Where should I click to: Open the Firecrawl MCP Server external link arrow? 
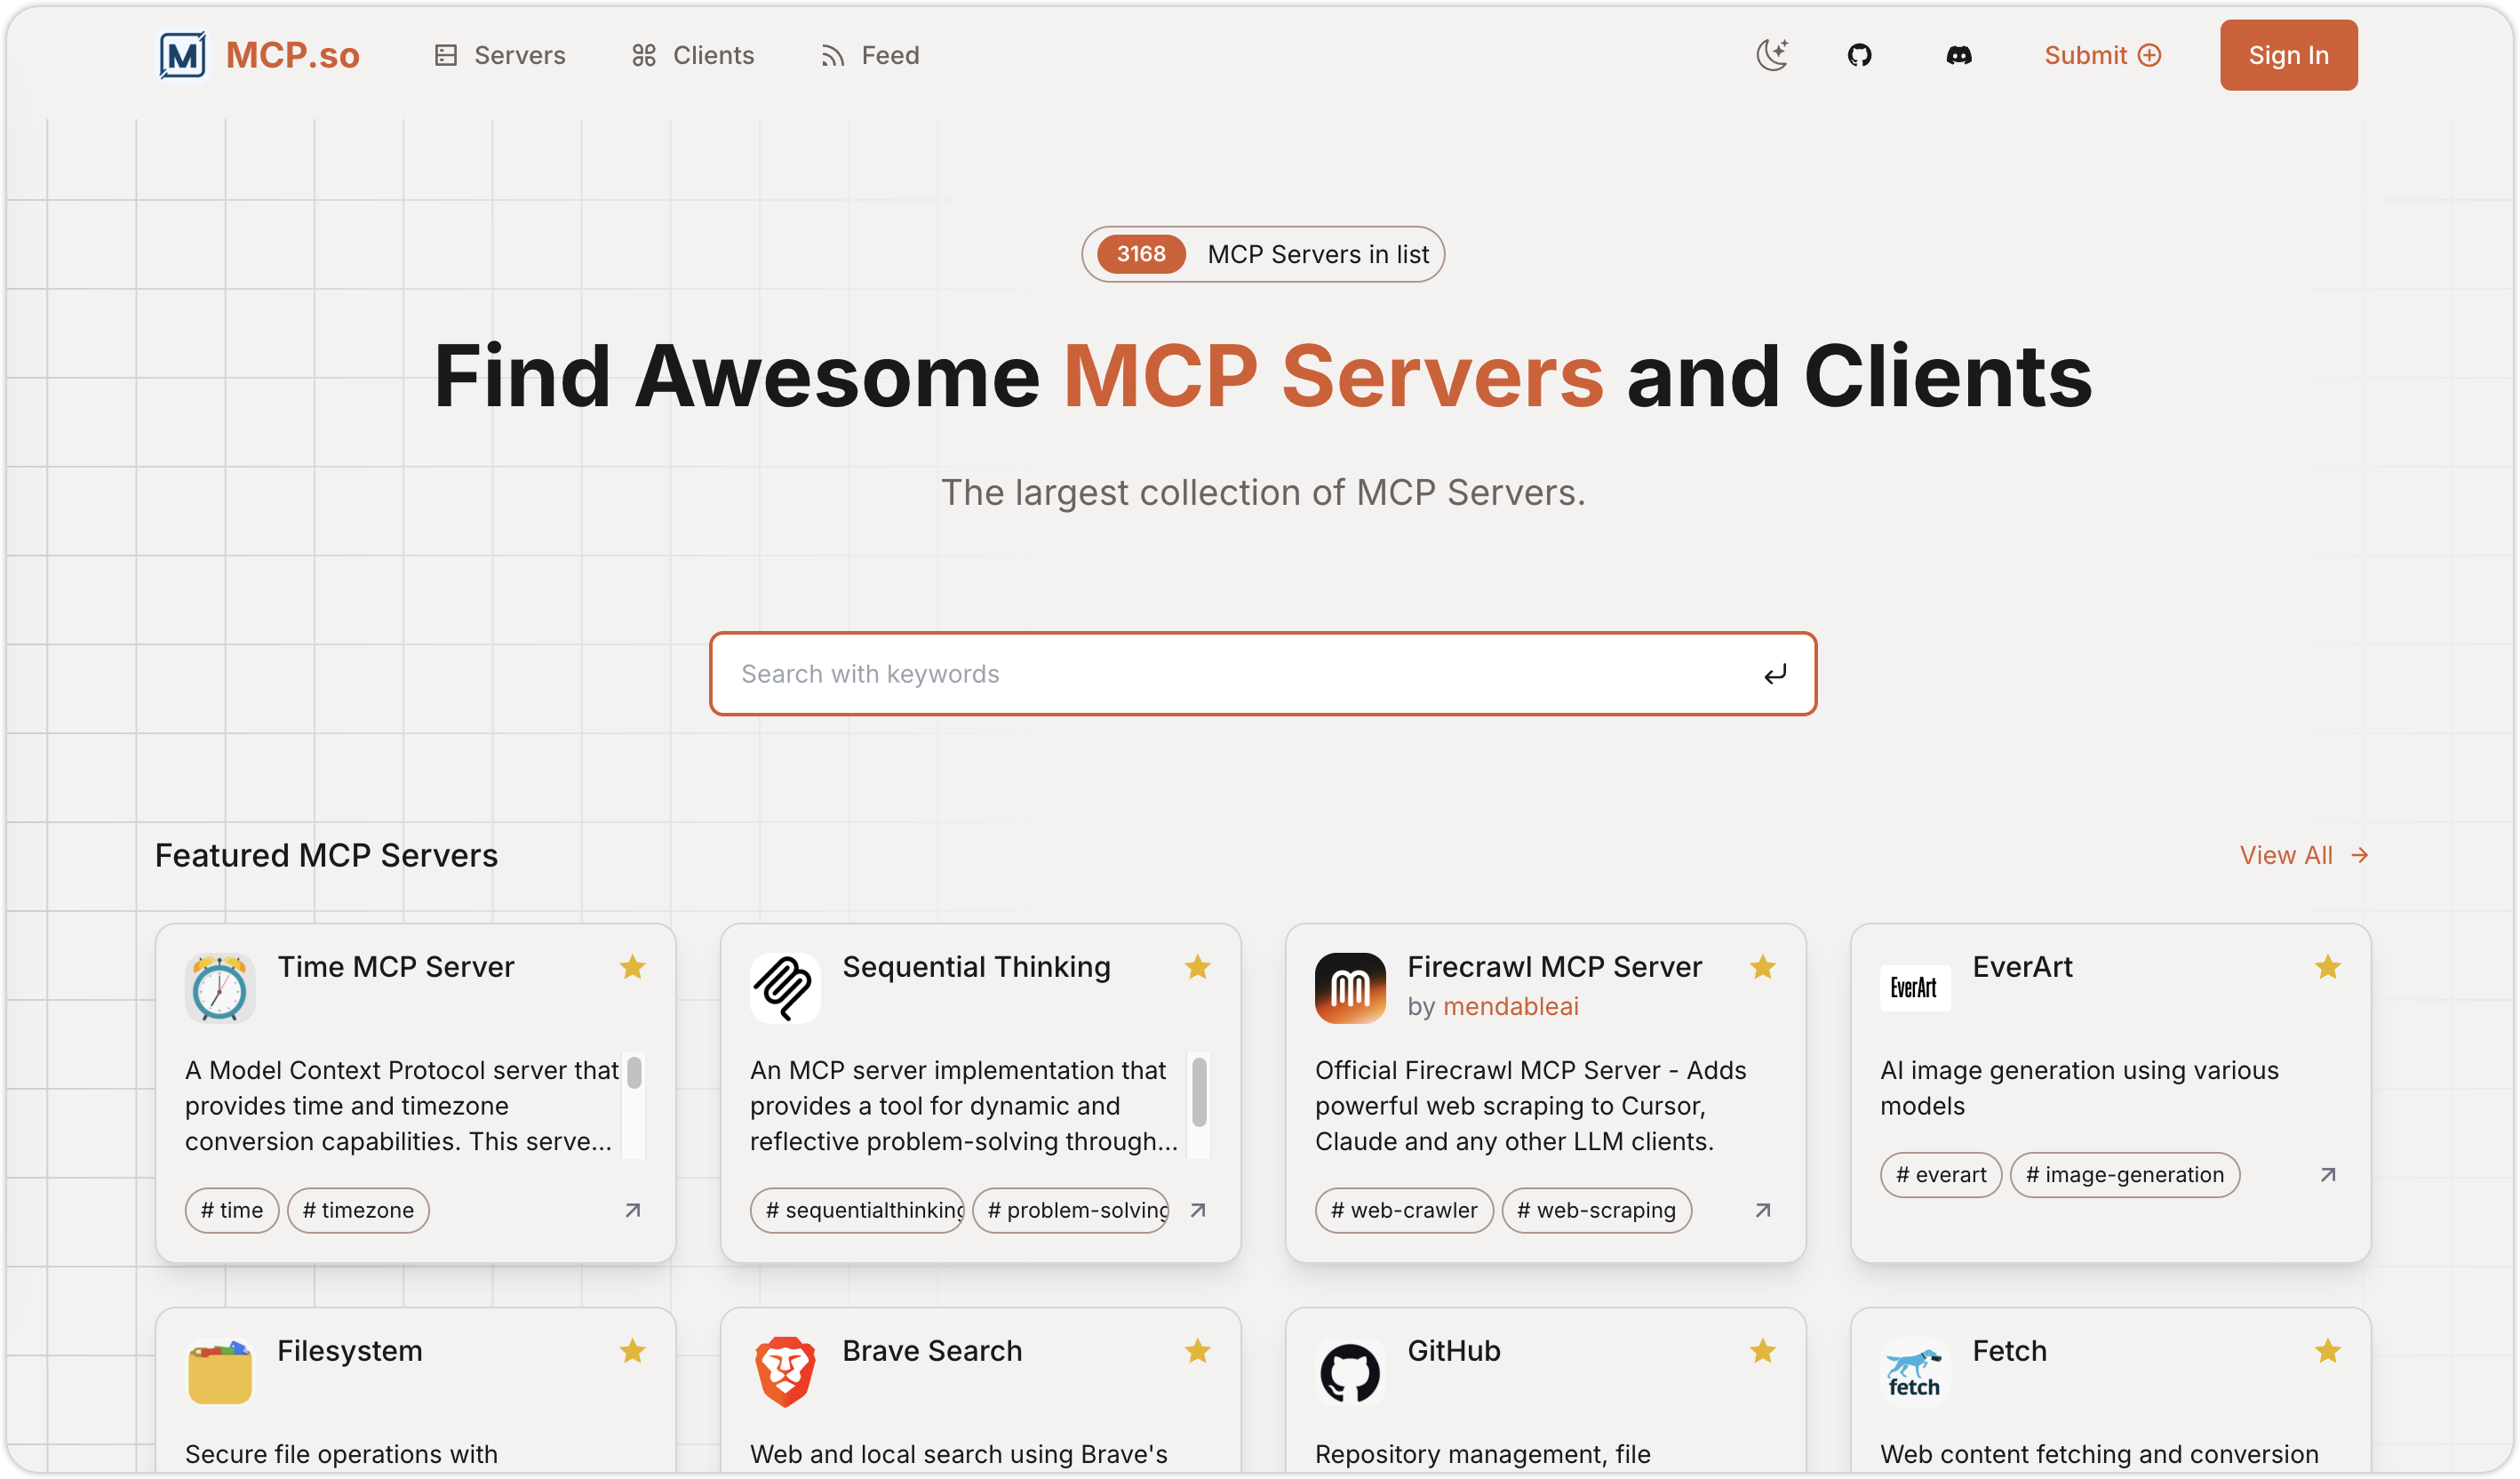[1762, 1210]
